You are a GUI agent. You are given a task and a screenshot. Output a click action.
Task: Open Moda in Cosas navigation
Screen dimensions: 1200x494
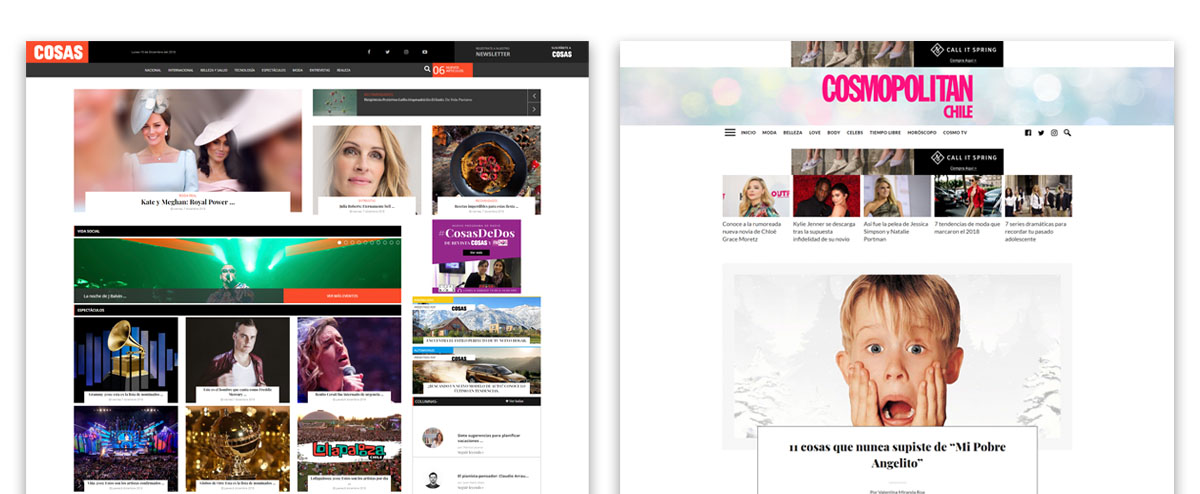pos(298,70)
